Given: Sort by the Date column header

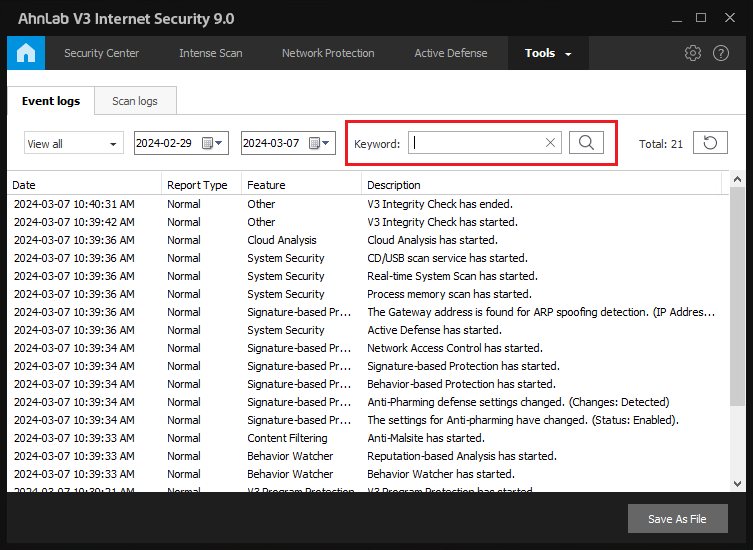Looking at the screenshot, I should click(x=85, y=185).
